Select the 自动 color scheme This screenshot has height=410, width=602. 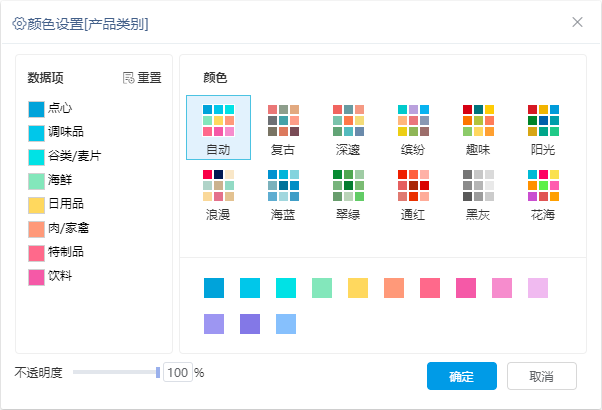point(218,127)
